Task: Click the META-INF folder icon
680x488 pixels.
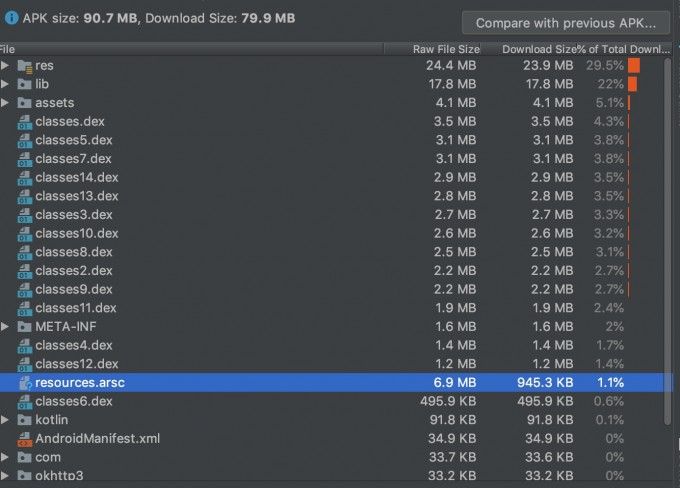Action: click(x=25, y=326)
